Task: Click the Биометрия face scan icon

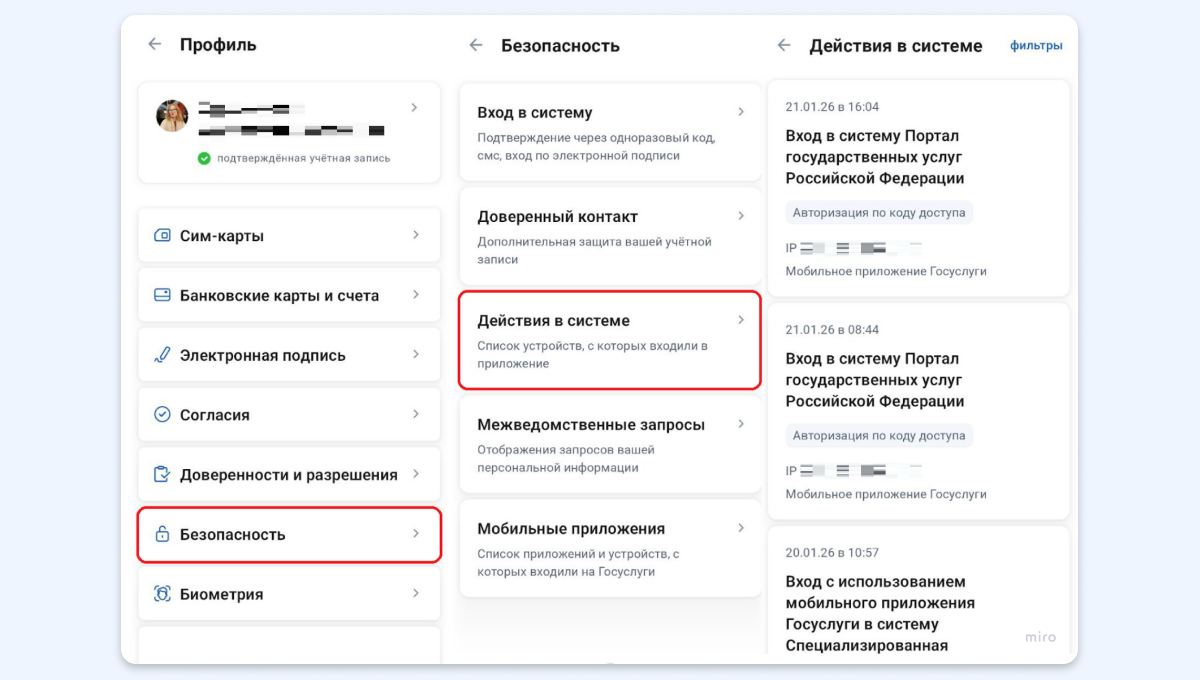Action: click(x=162, y=594)
